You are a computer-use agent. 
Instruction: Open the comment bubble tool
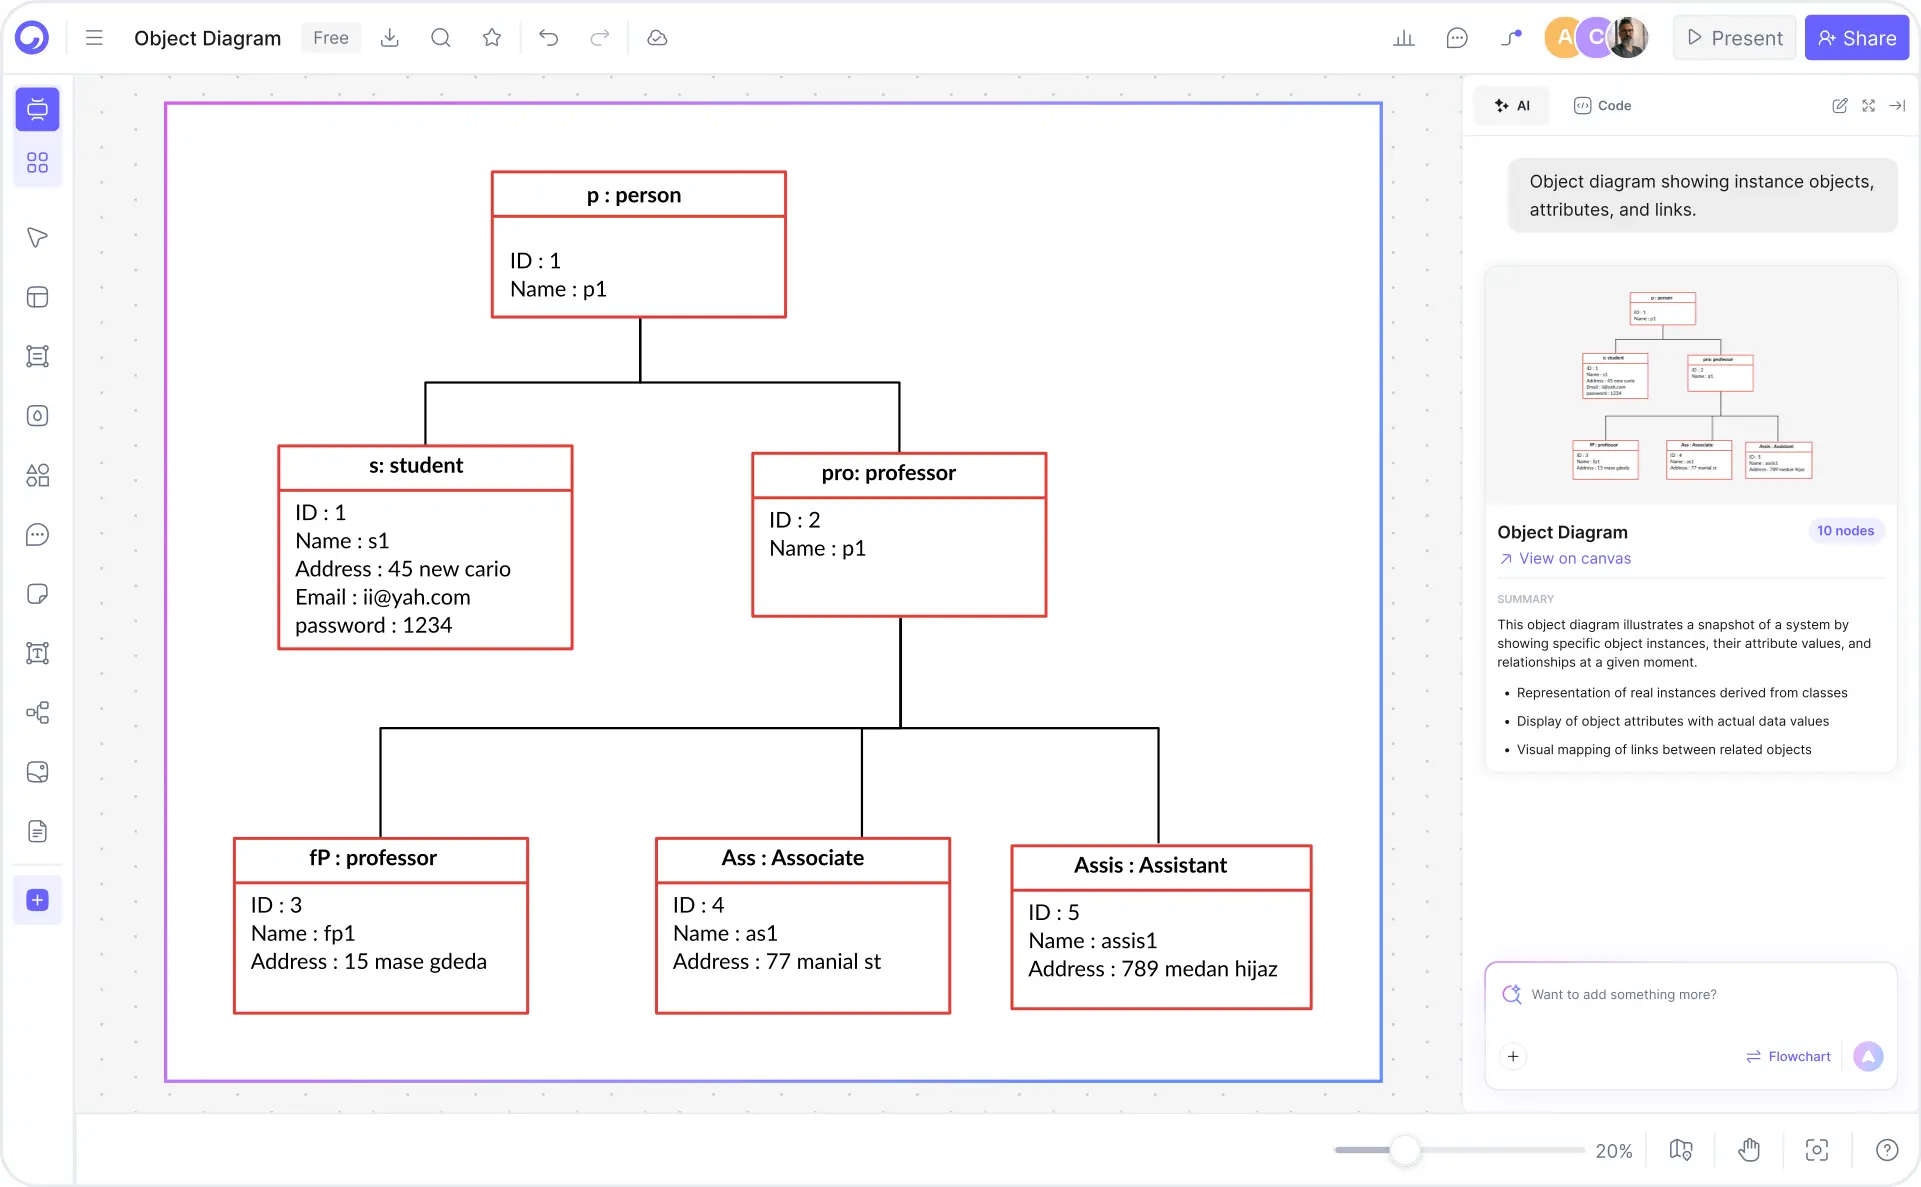pos(37,535)
